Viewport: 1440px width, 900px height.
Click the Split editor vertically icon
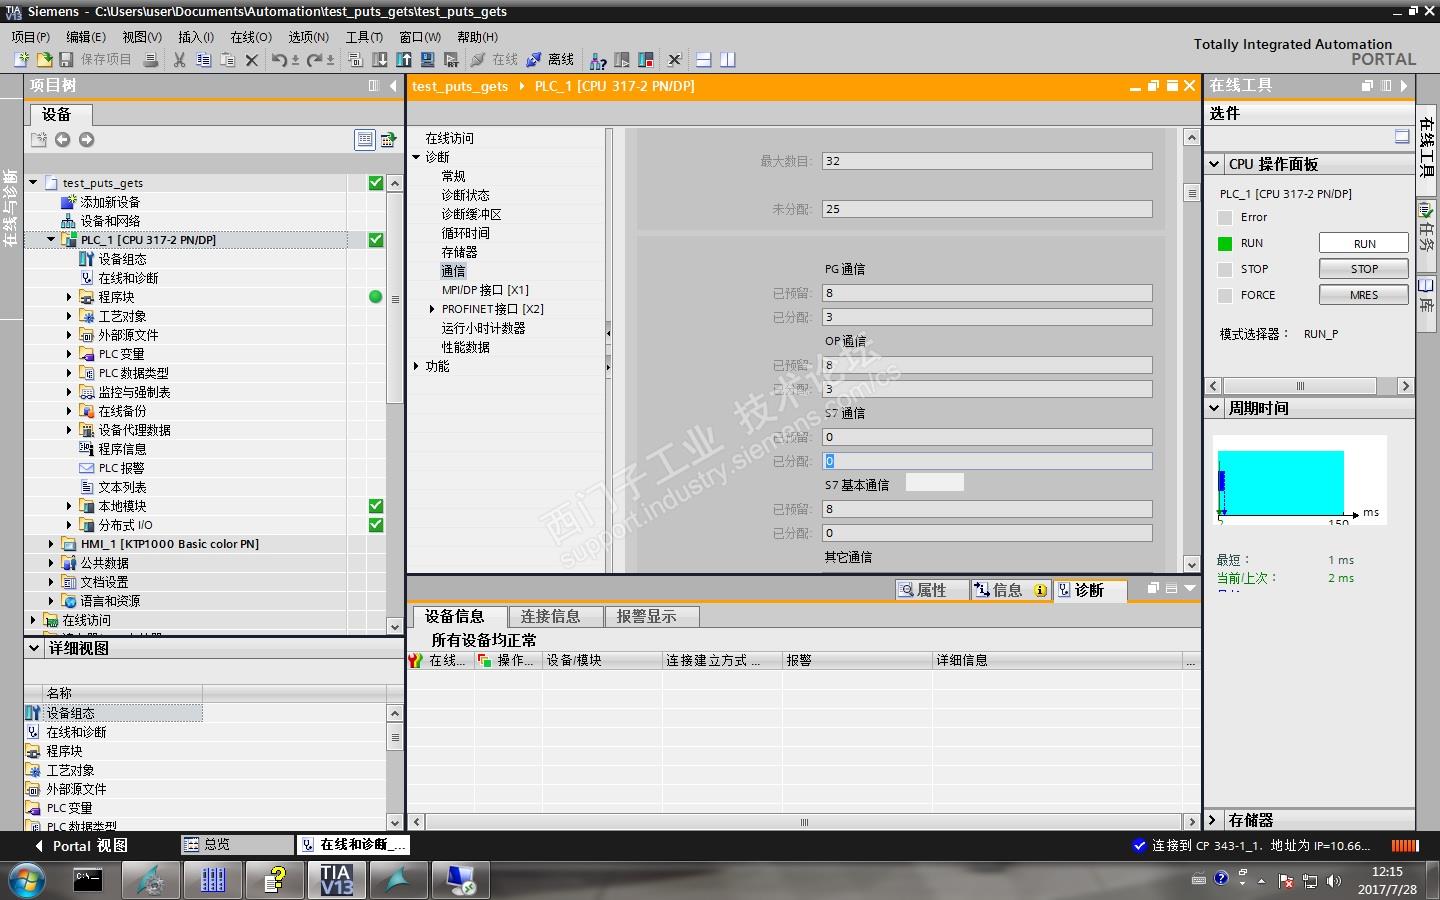pos(728,60)
